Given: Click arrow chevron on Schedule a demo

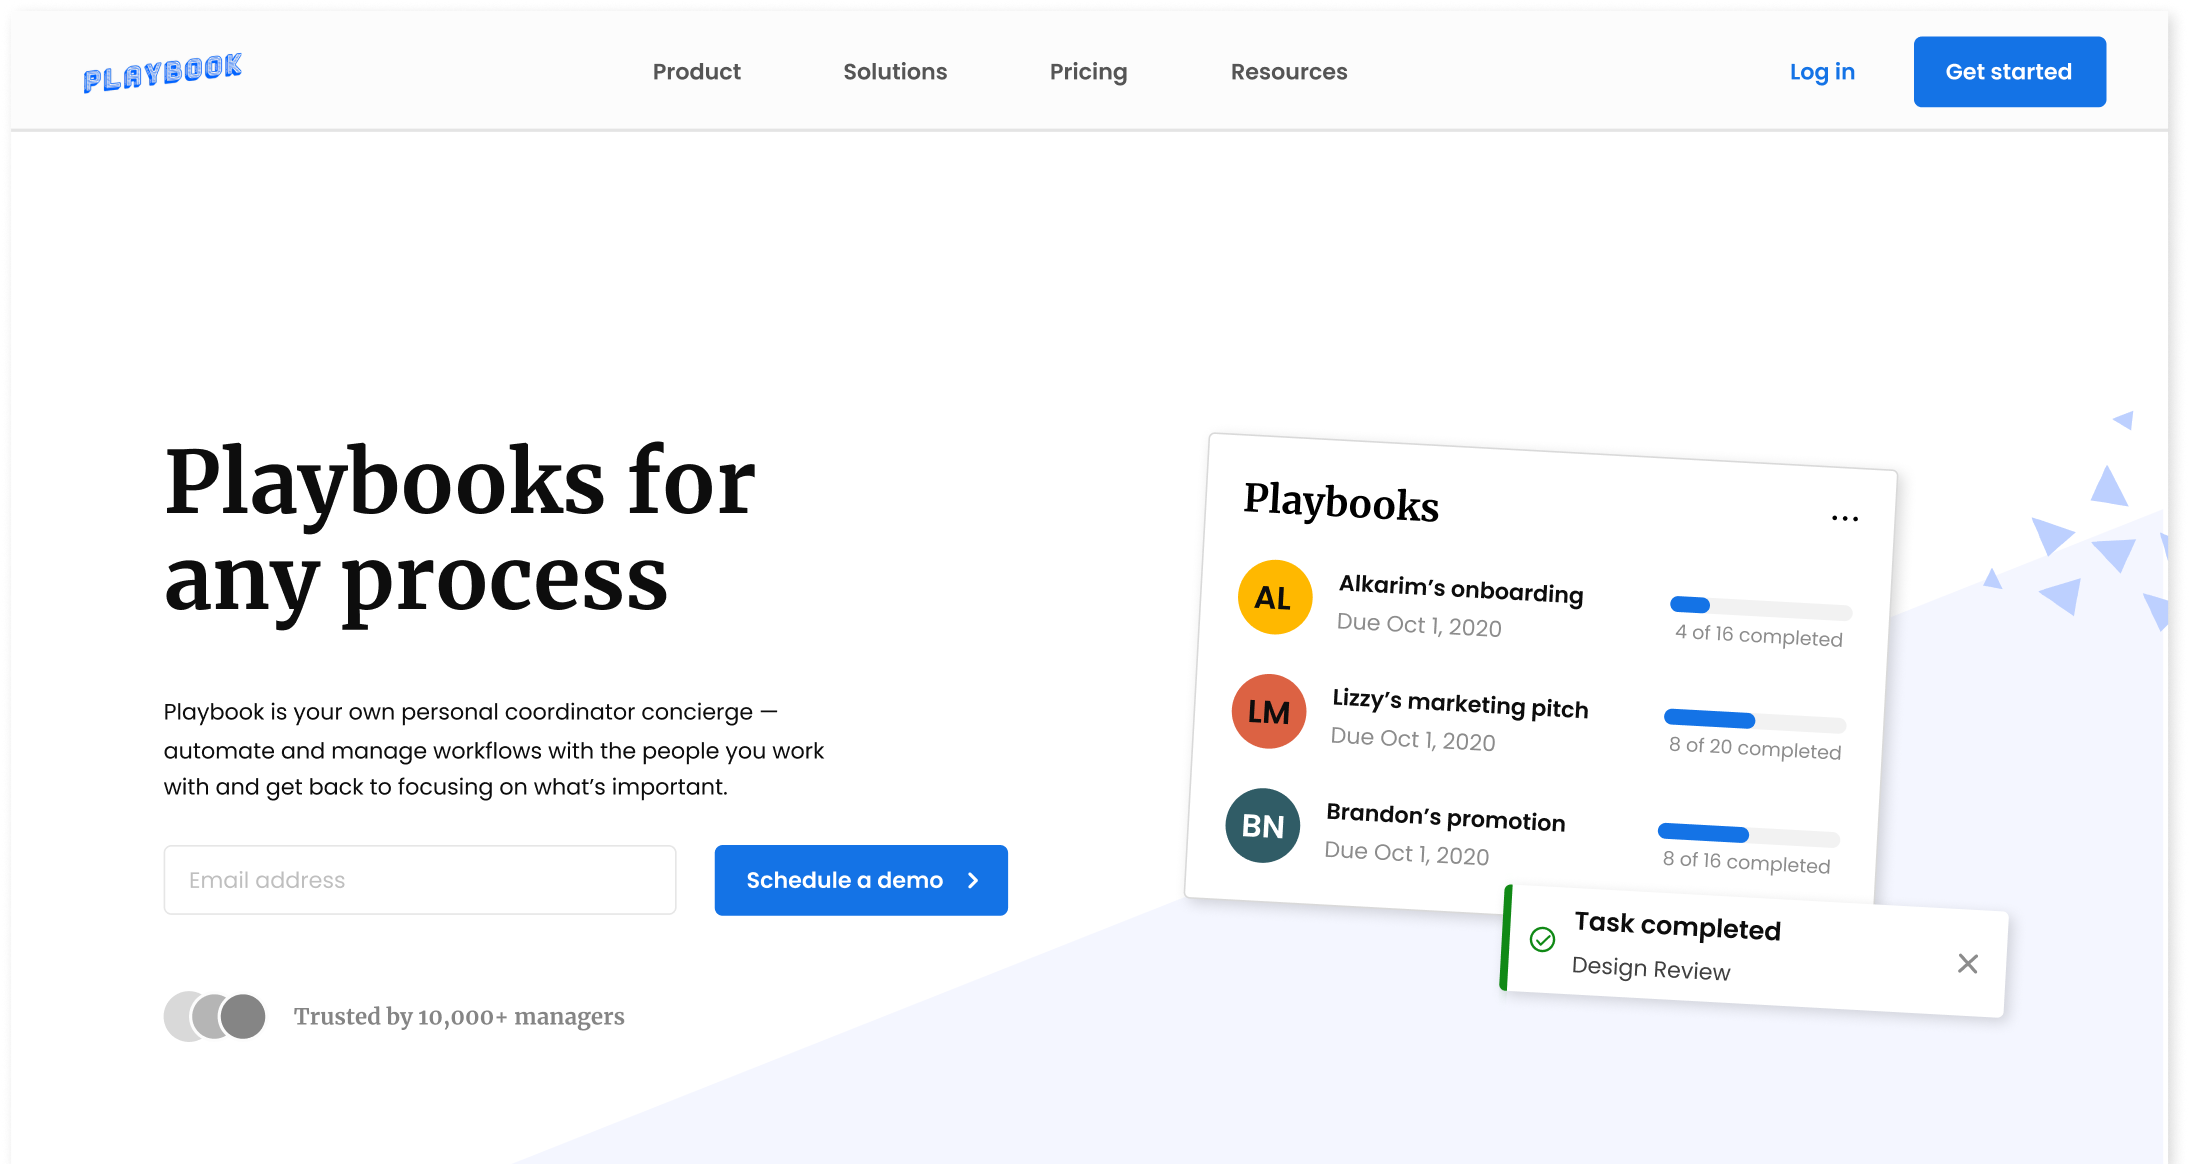Looking at the screenshot, I should point(973,880).
